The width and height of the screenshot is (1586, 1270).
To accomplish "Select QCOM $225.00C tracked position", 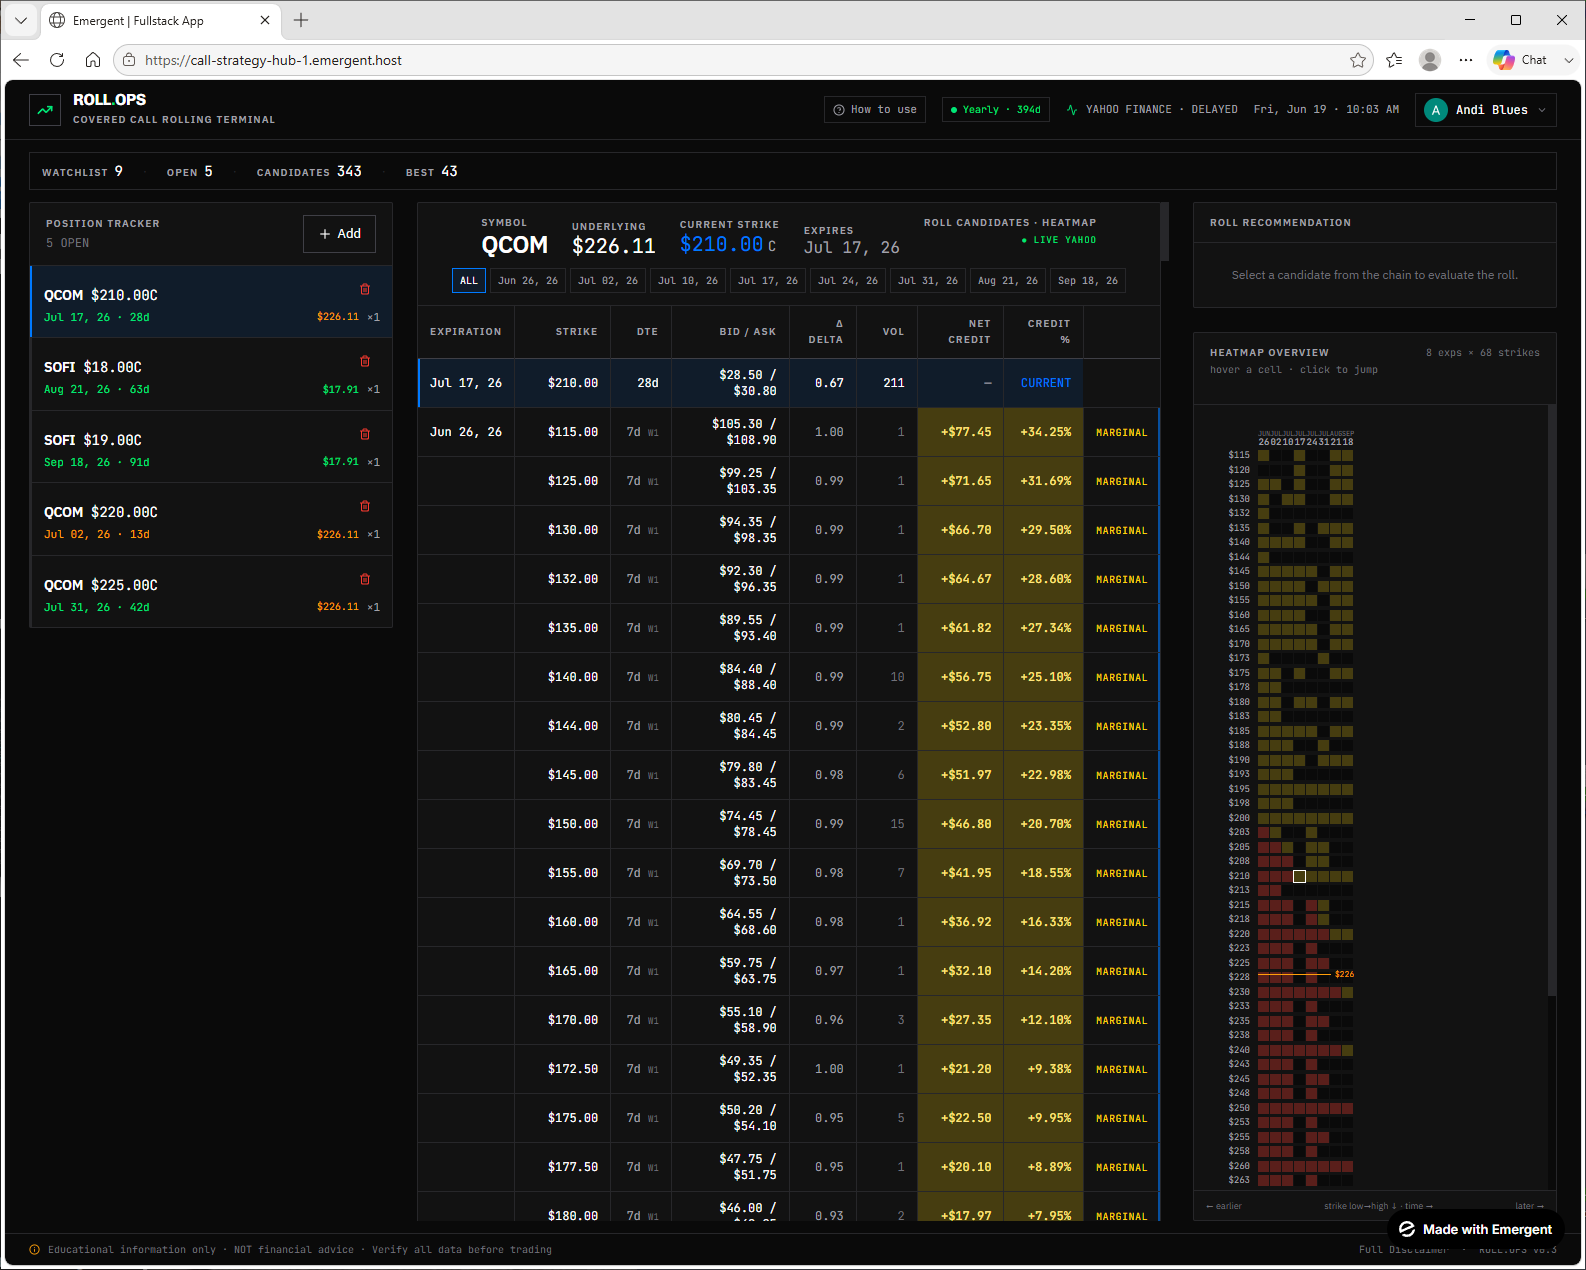I will (x=211, y=592).
